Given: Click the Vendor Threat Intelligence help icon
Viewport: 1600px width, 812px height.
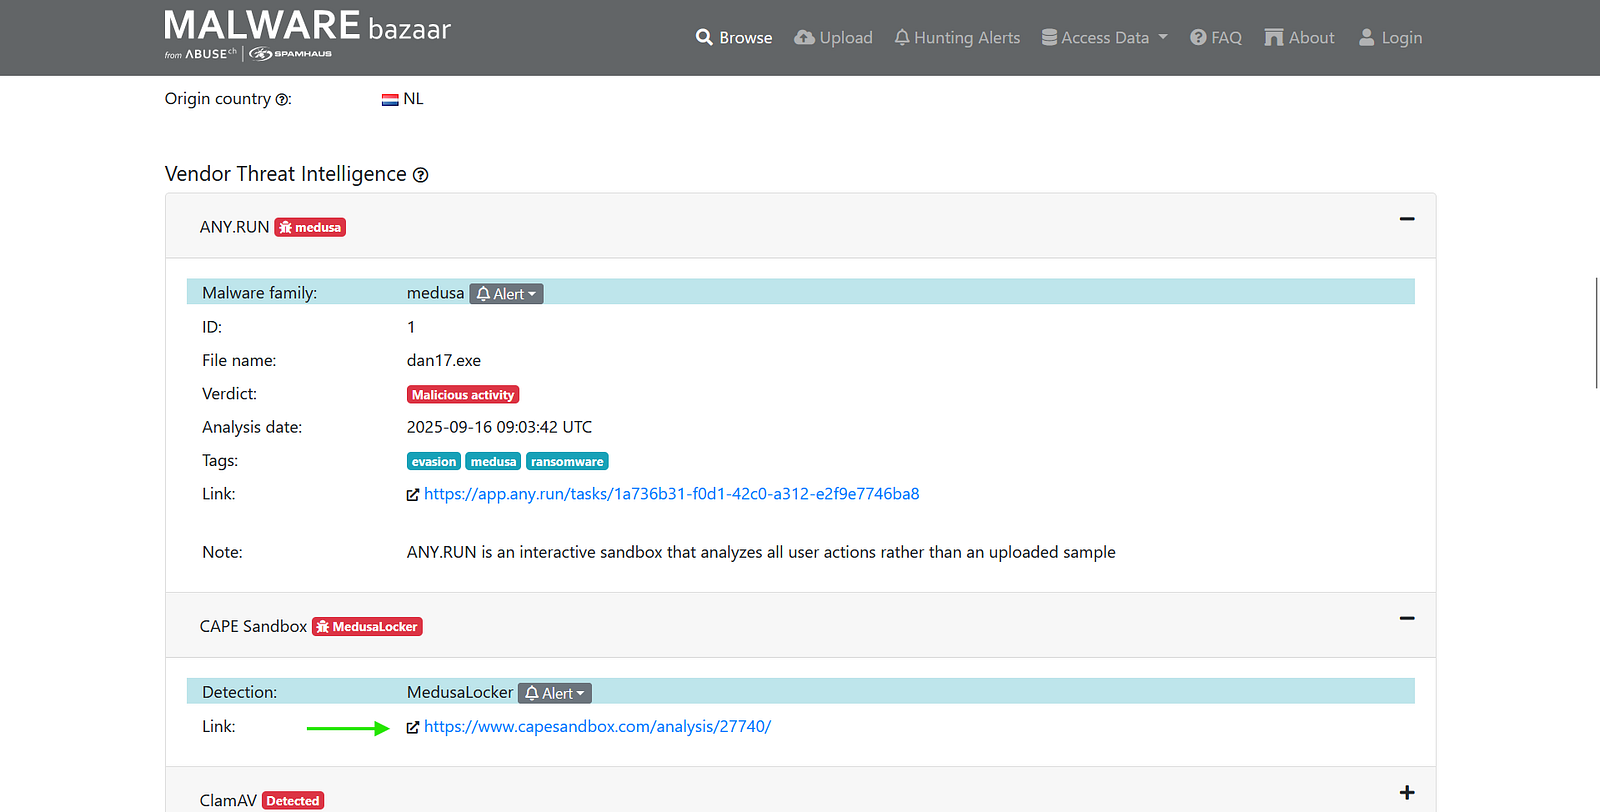Looking at the screenshot, I should coord(421,175).
